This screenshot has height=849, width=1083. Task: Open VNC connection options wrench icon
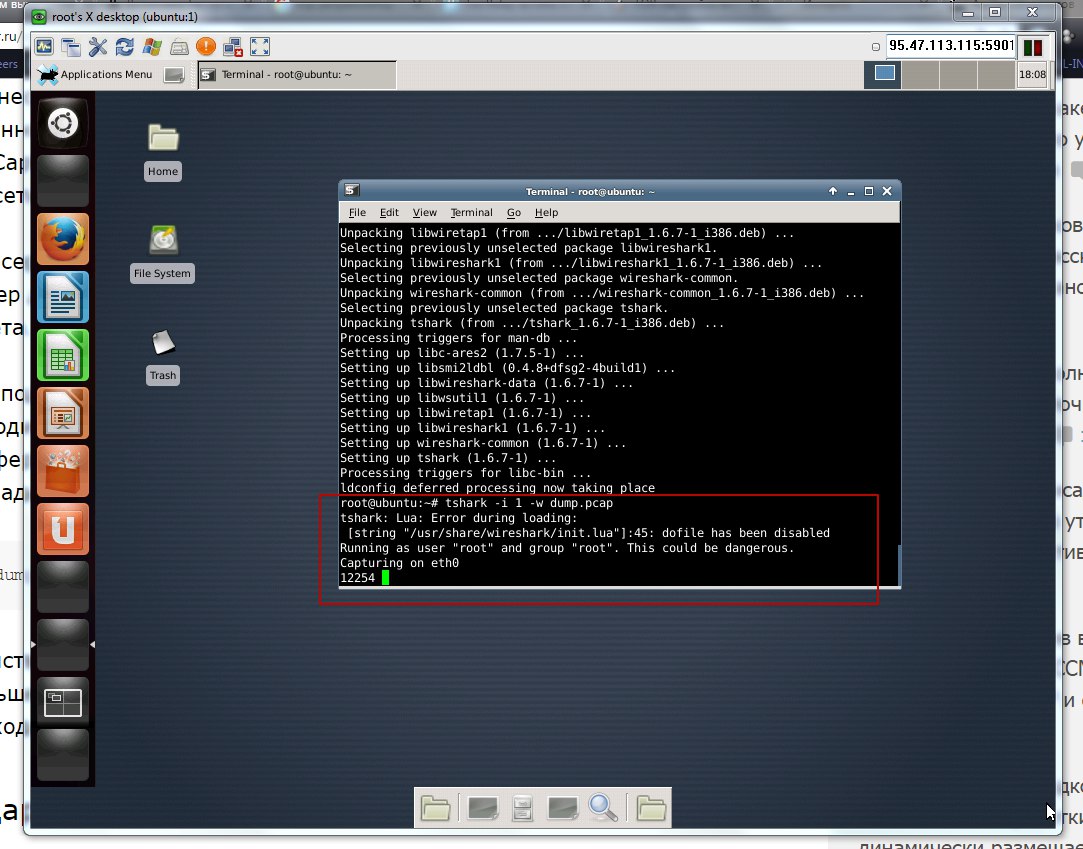[98, 46]
